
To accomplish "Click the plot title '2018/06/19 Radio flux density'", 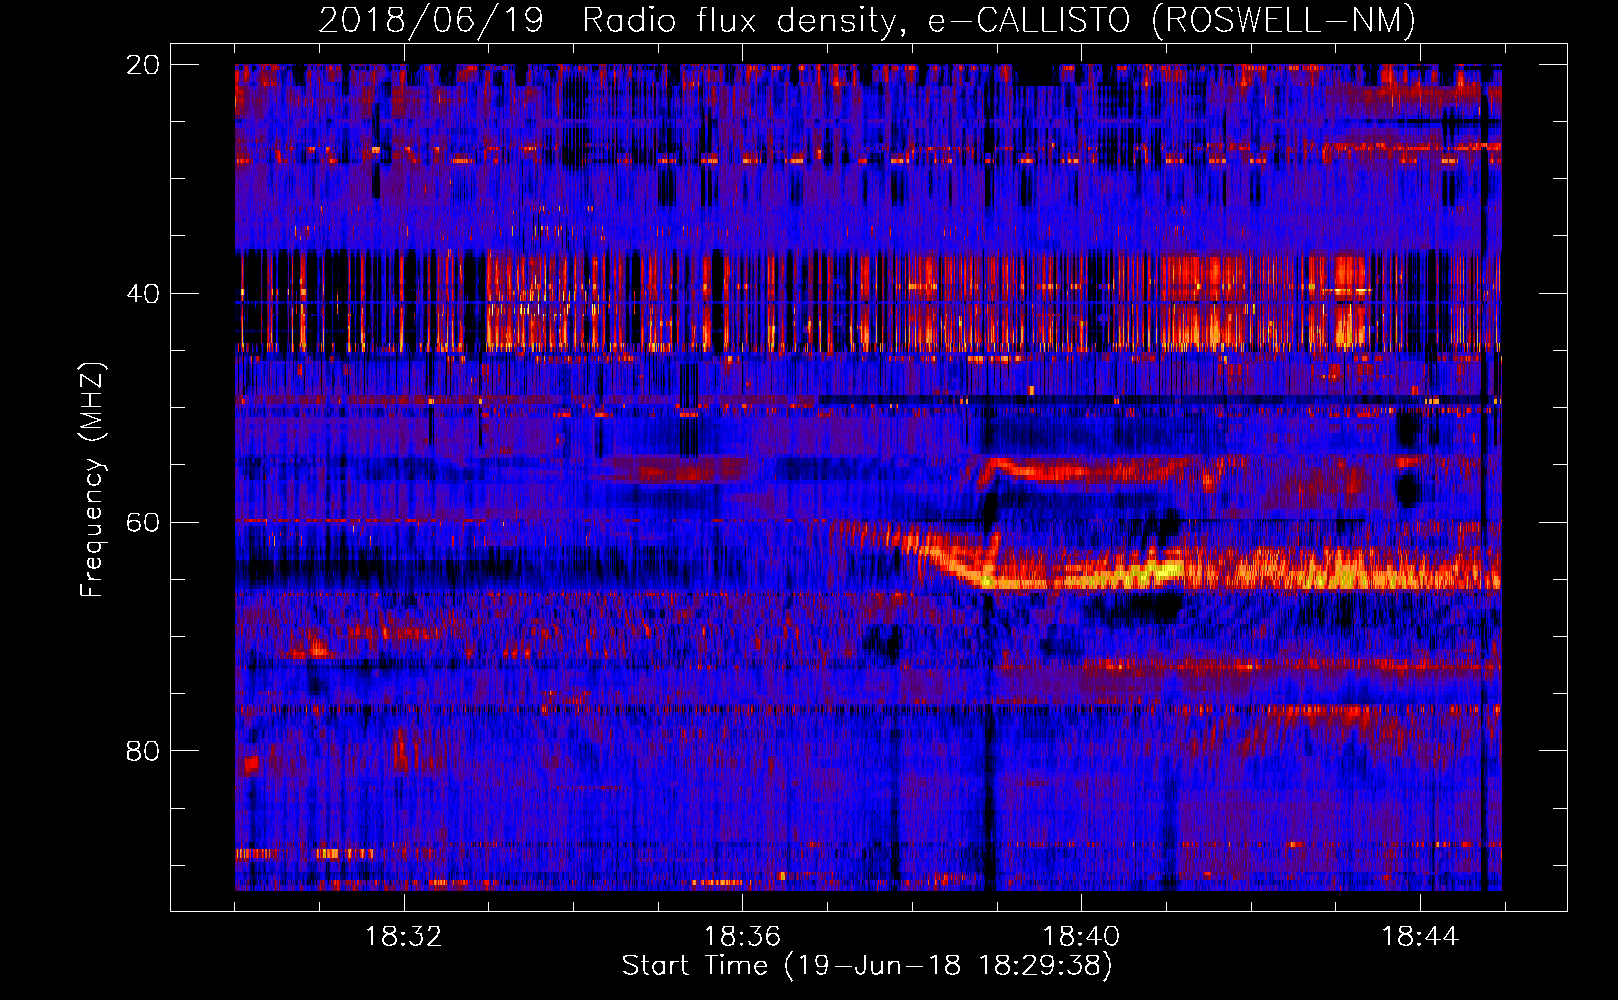I will pyautogui.click(x=867, y=21).
